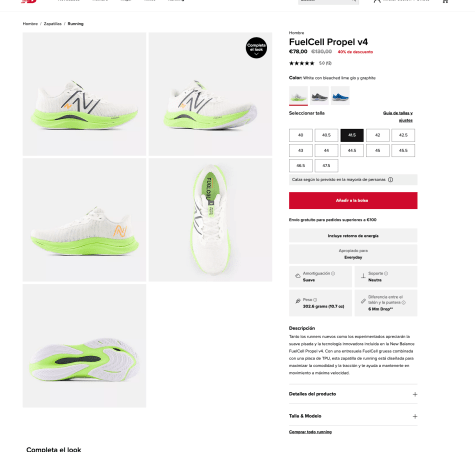
Task: Select size 44.5
Action: coord(352,151)
